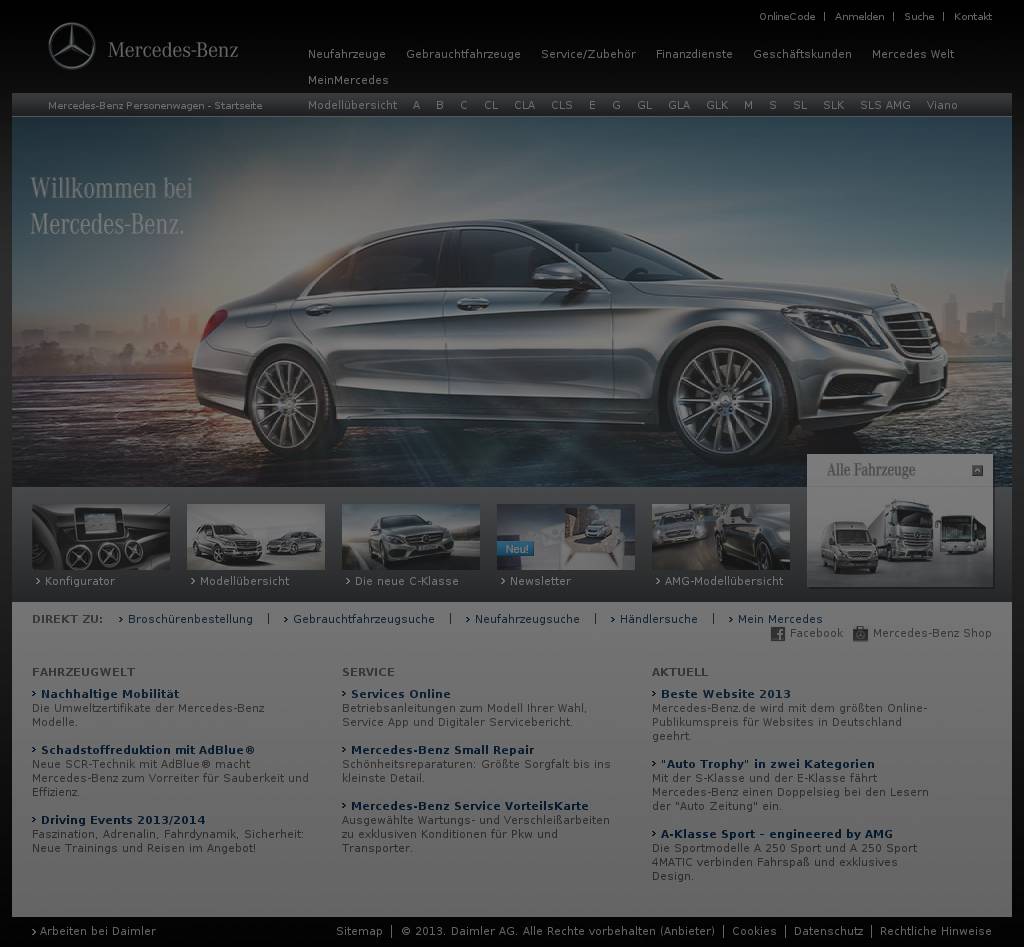Click the Mercedes-Benz star logo

(x=72, y=47)
